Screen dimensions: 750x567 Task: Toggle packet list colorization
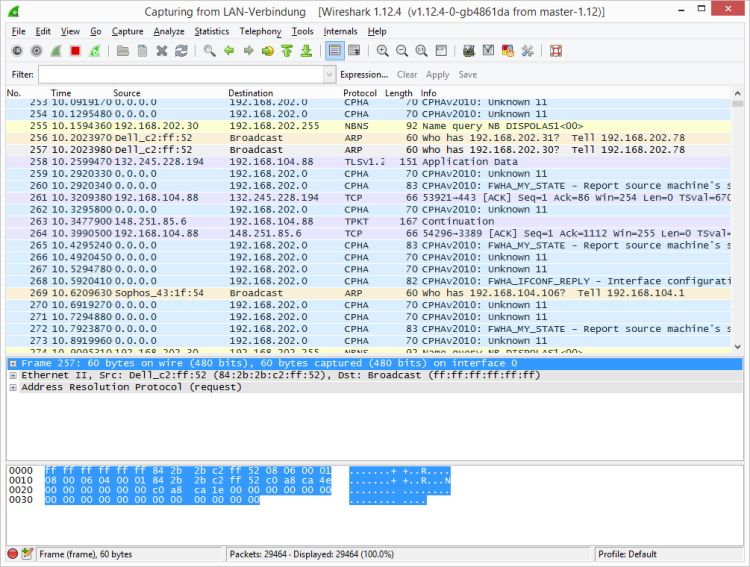(x=334, y=51)
